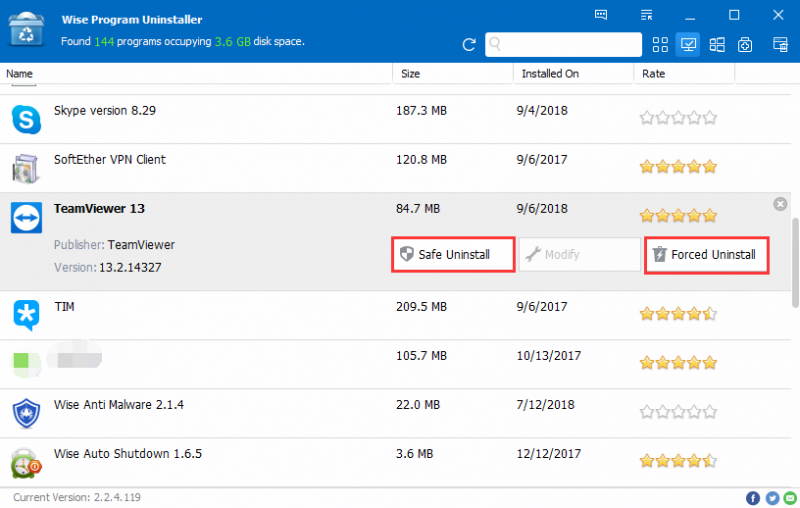Rate SoftEther VPN Client stars

(x=678, y=166)
